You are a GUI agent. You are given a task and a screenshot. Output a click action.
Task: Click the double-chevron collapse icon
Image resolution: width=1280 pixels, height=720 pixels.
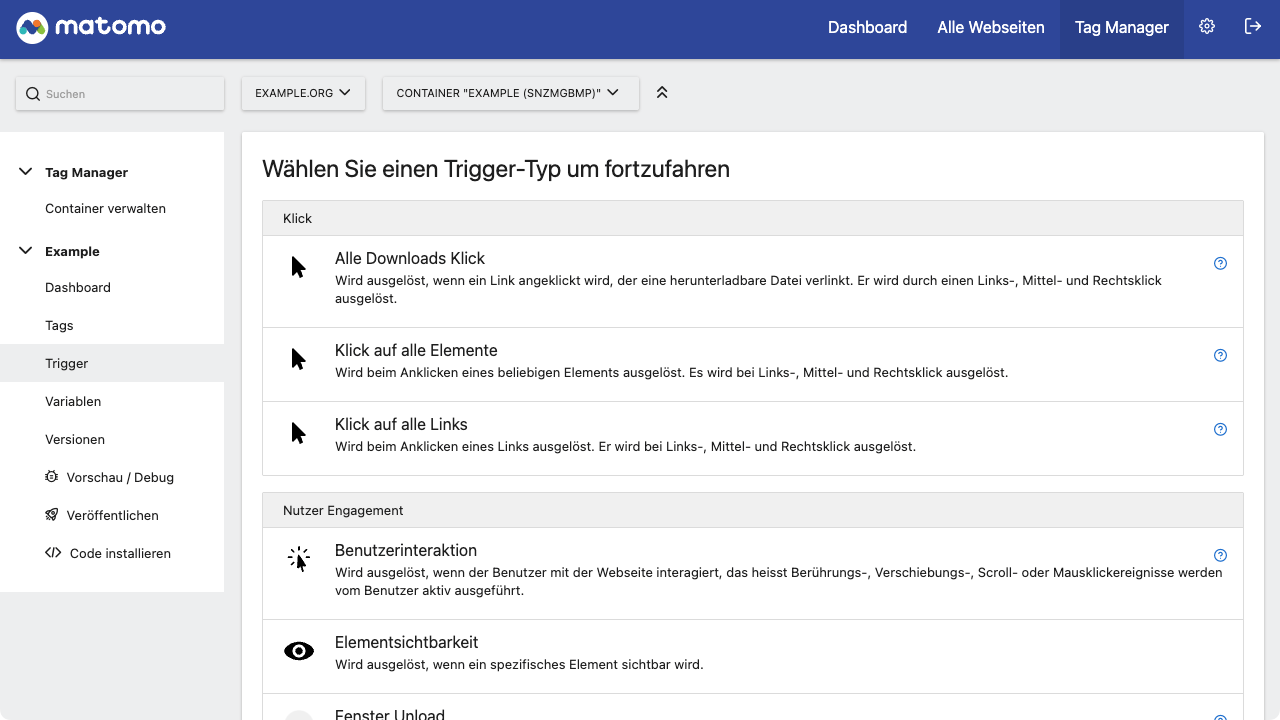[662, 92]
